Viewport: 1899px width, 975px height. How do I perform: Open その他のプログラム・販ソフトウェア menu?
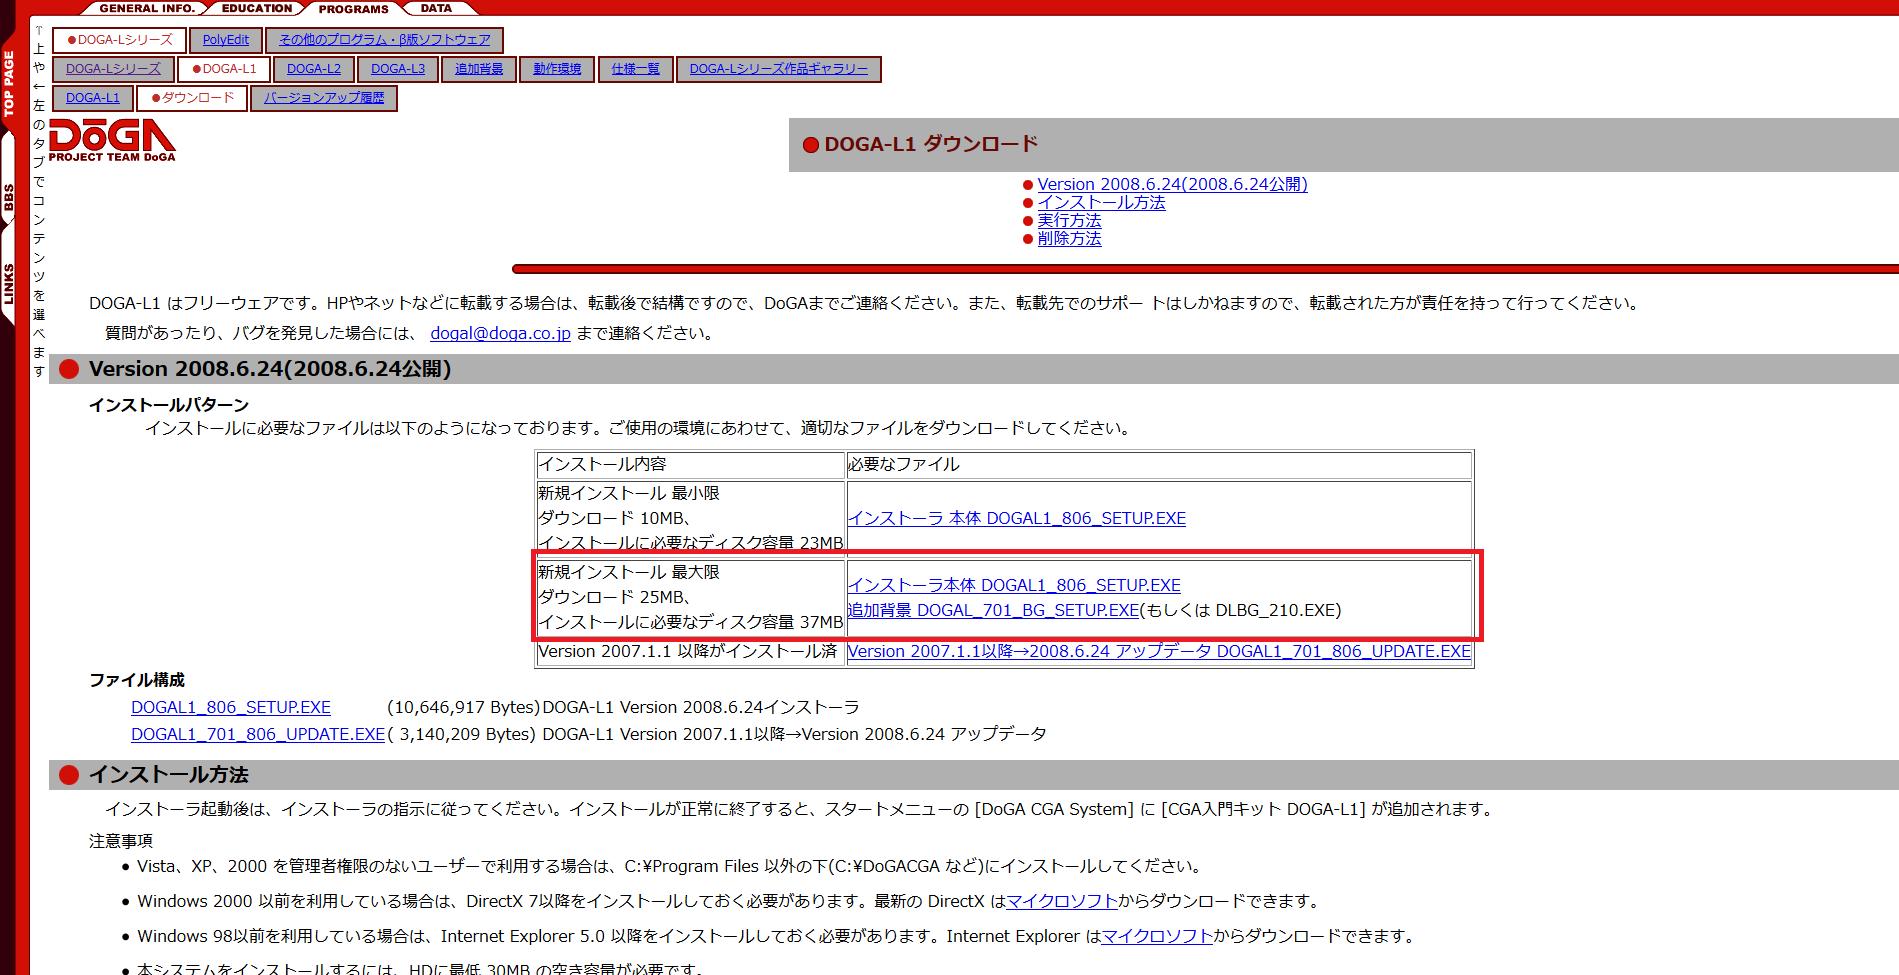tap(385, 40)
